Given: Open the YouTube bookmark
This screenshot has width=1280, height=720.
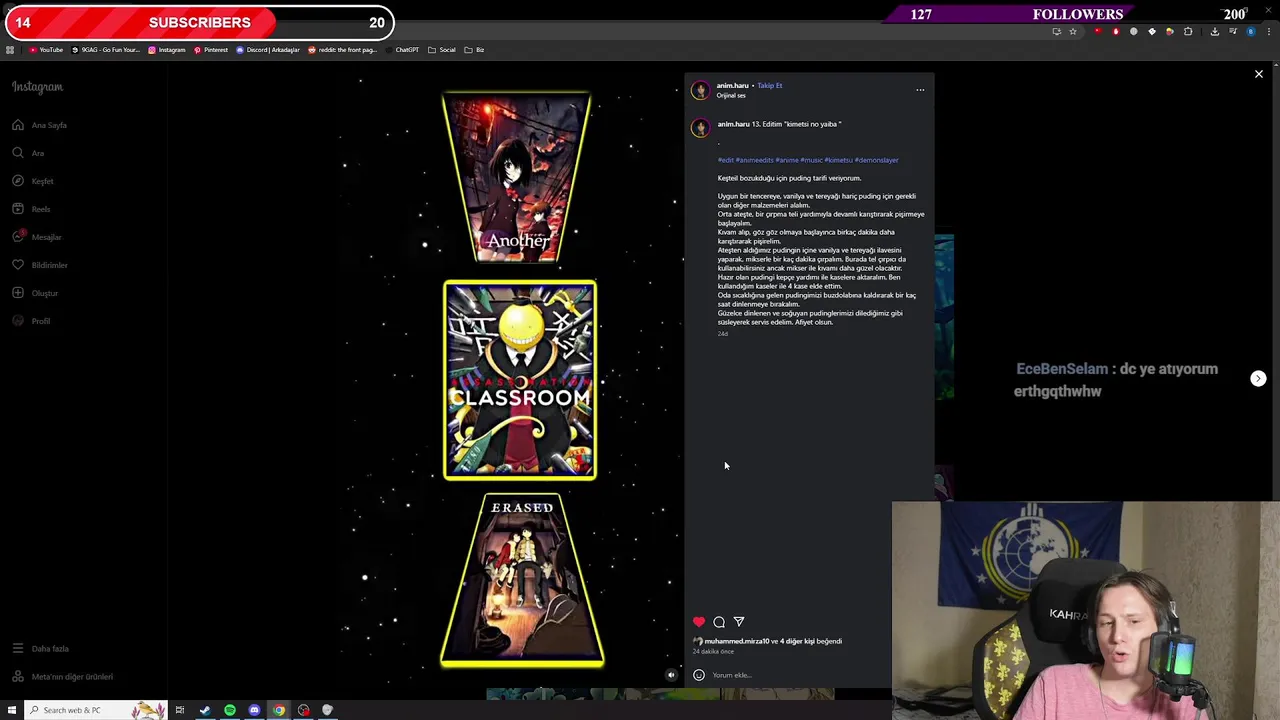Looking at the screenshot, I should [46, 50].
